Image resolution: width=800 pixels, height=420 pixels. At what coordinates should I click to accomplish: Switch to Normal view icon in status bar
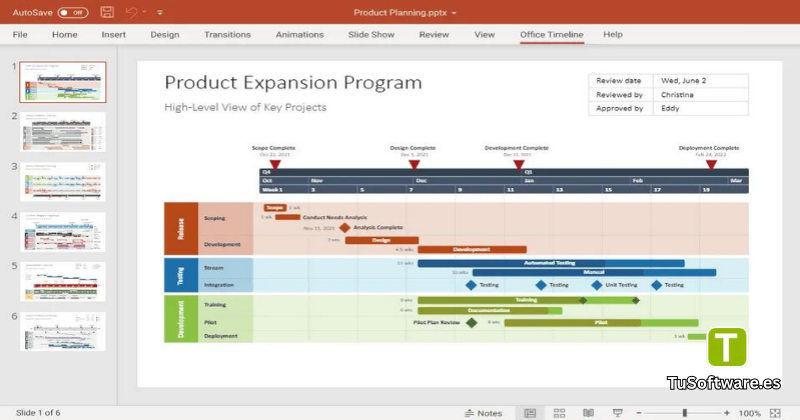tap(531, 413)
